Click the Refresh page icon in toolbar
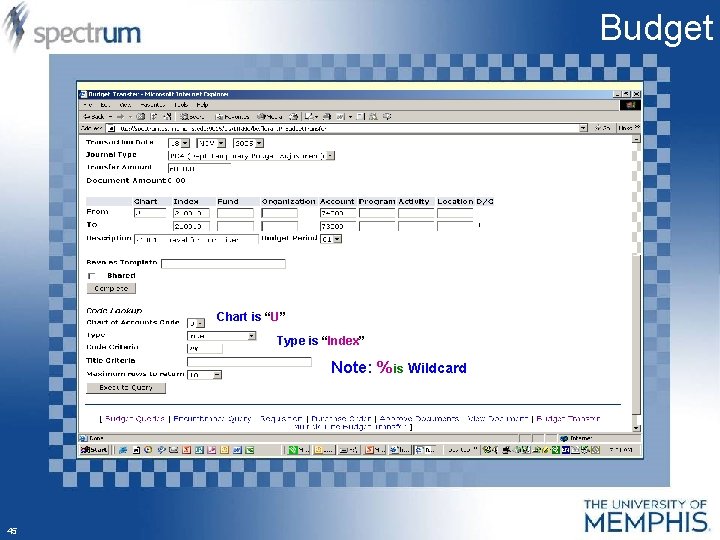Screen dimensions: 720x540 (154, 117)
